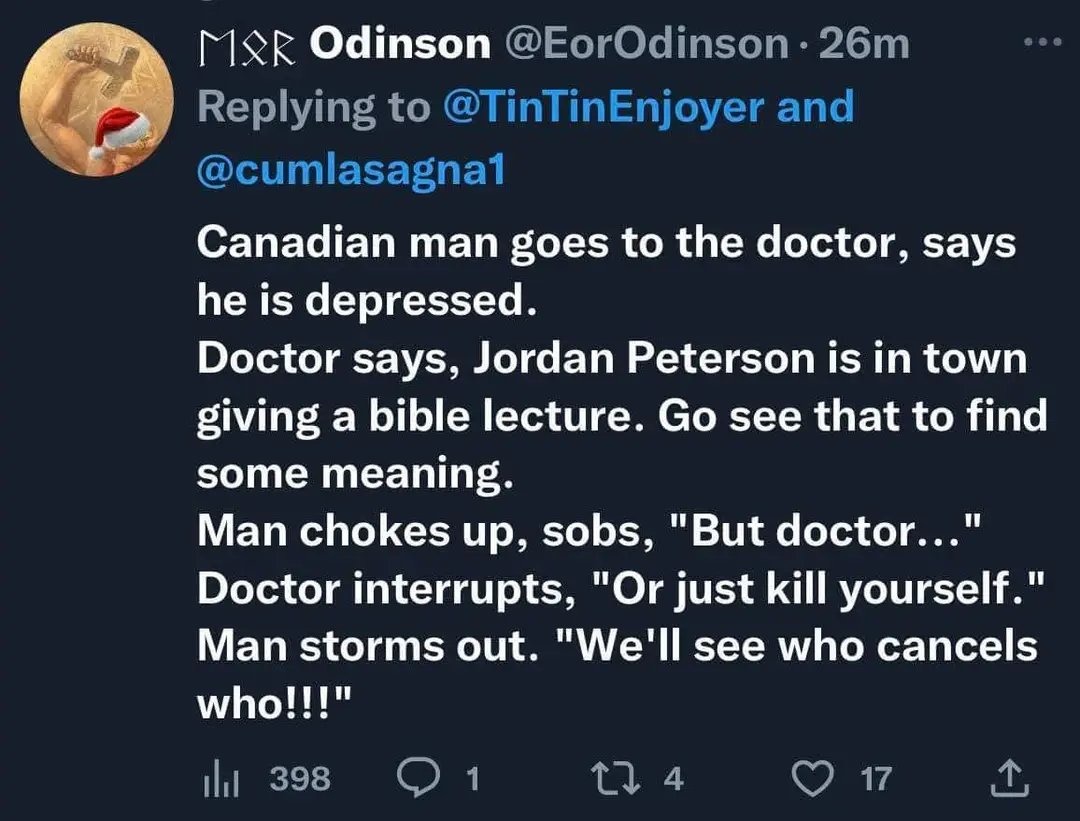The height and width of the screenshot is (821, 1080).
Task: Click the likes count number 17
Action: click(x=876, y=778)
